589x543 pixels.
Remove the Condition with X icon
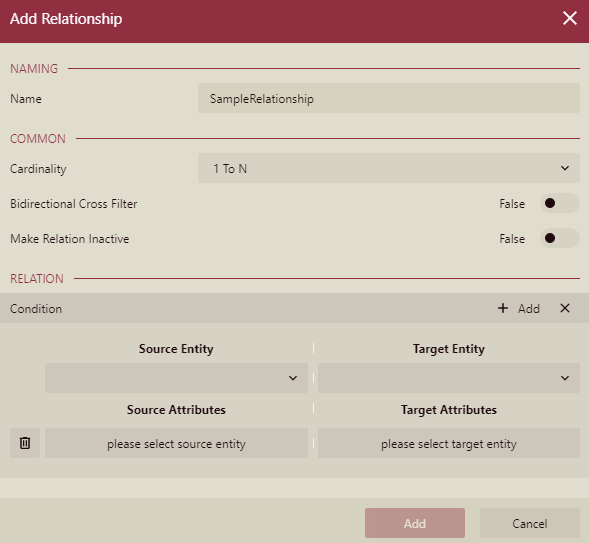(565, 308)
